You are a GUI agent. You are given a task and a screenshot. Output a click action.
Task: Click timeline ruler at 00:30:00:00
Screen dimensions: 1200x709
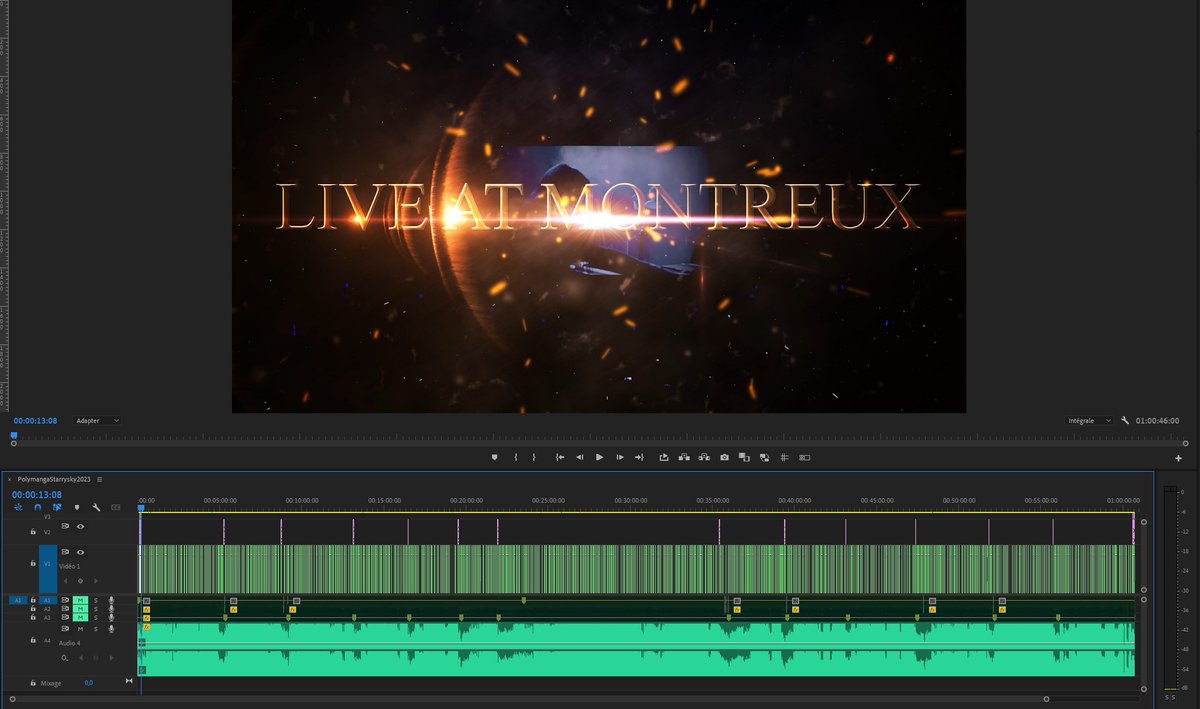[632, 500]
